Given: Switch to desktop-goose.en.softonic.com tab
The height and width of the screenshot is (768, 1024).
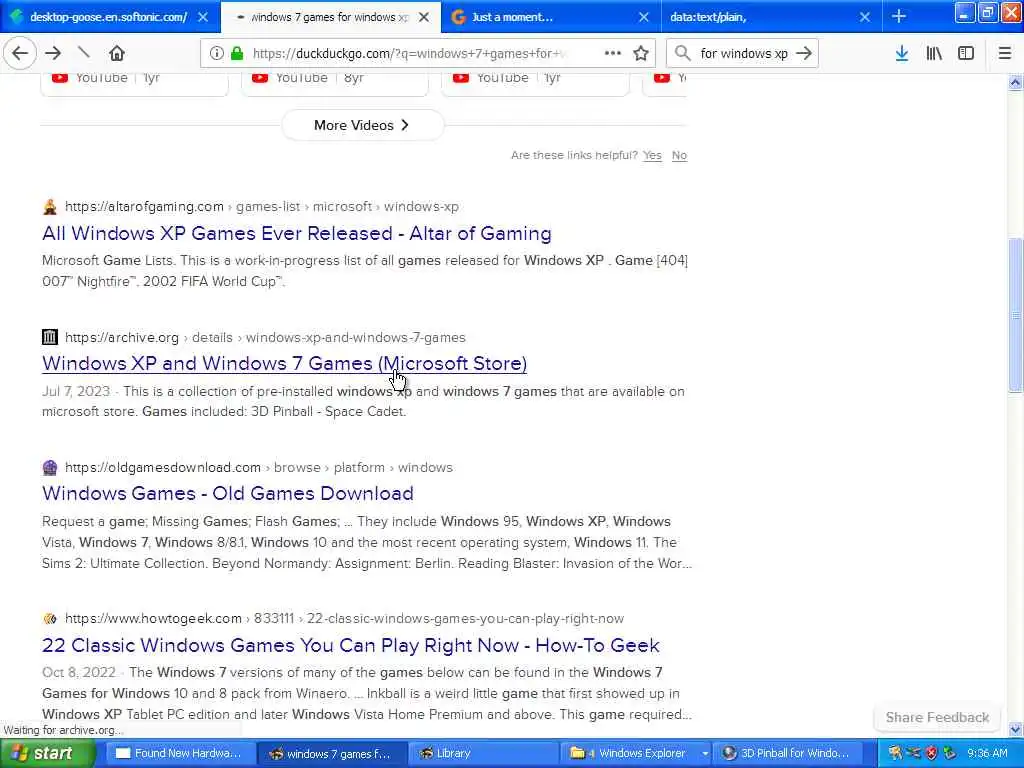Looking at the screenshot, I should [x=108, y=17].
